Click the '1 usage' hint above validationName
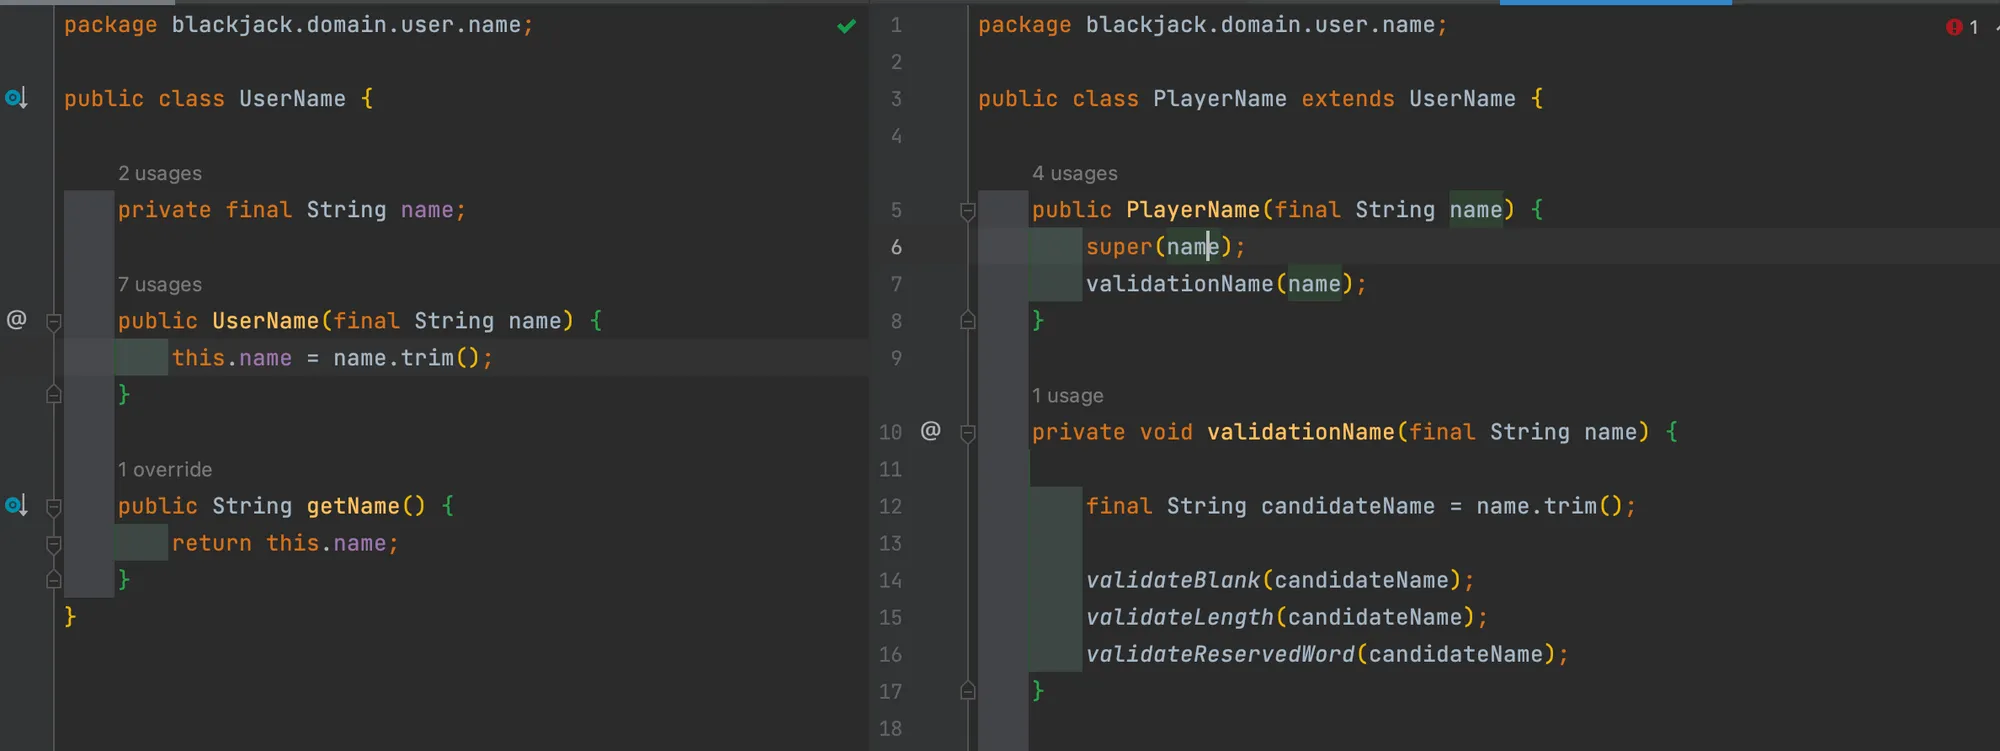This screenshot has width=2000, height=751. 1068,396
